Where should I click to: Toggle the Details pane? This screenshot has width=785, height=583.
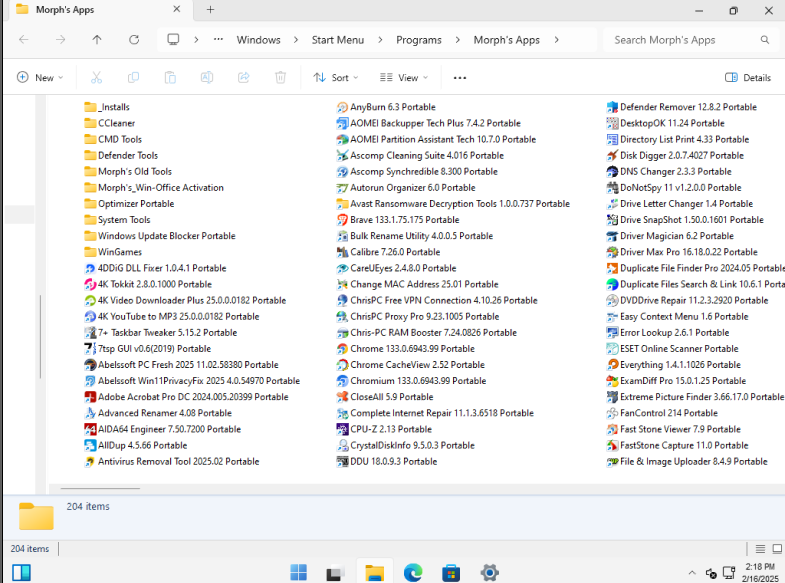pyautogui.click(x=748, y=78)
